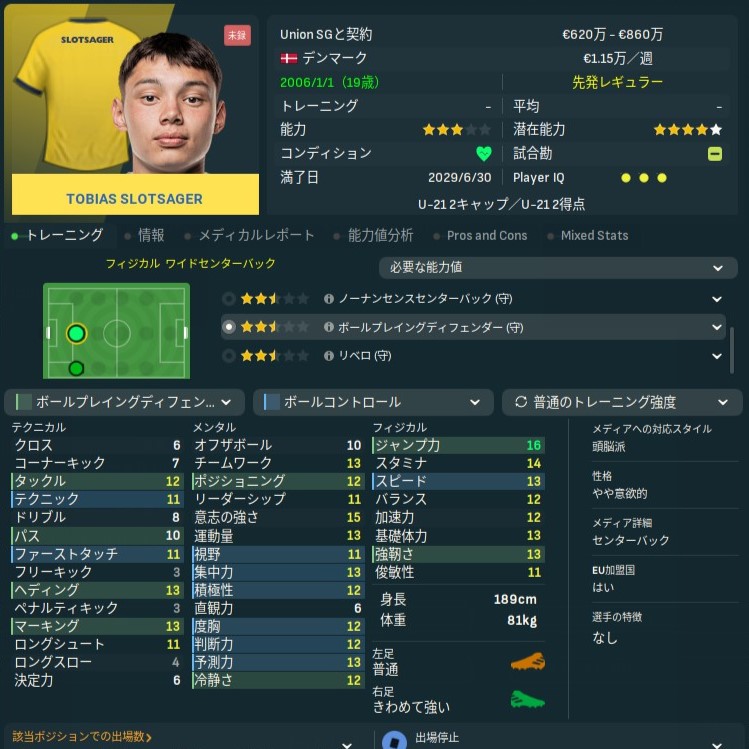This screenshot has height=749, width=749.
Task: Click the green right foot boot icon
Action: [528, 700]
